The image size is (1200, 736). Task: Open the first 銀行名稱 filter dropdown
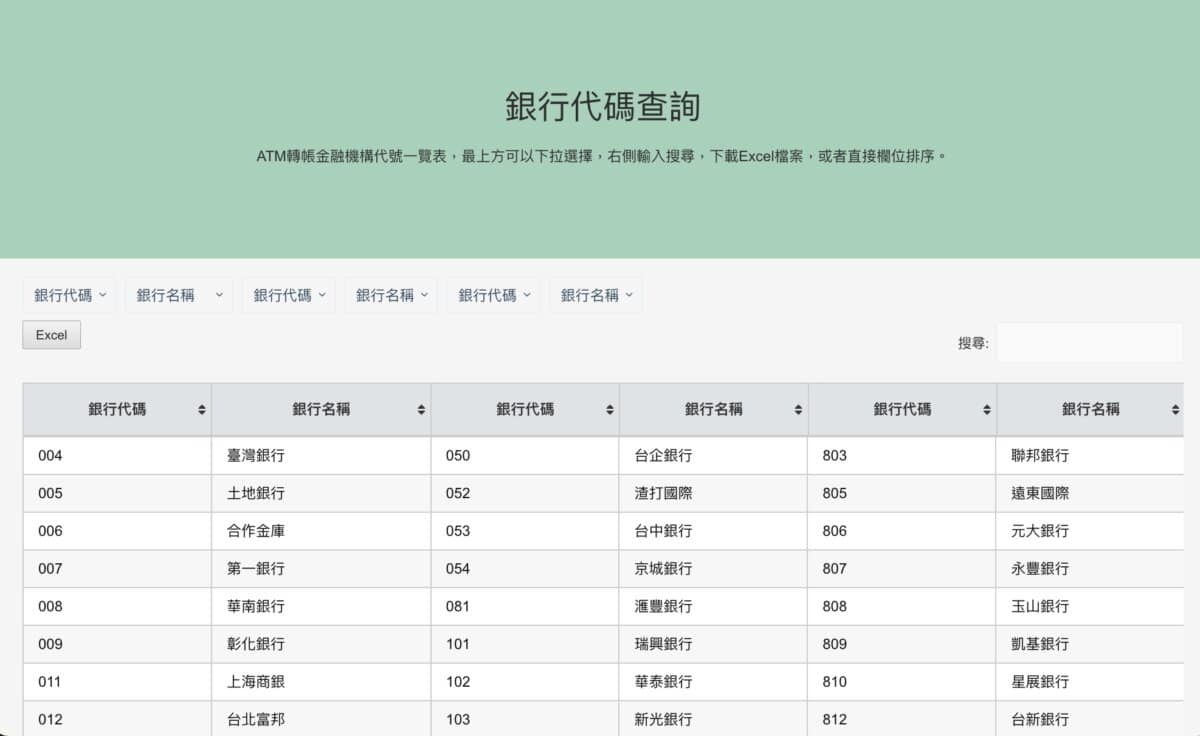178,294
